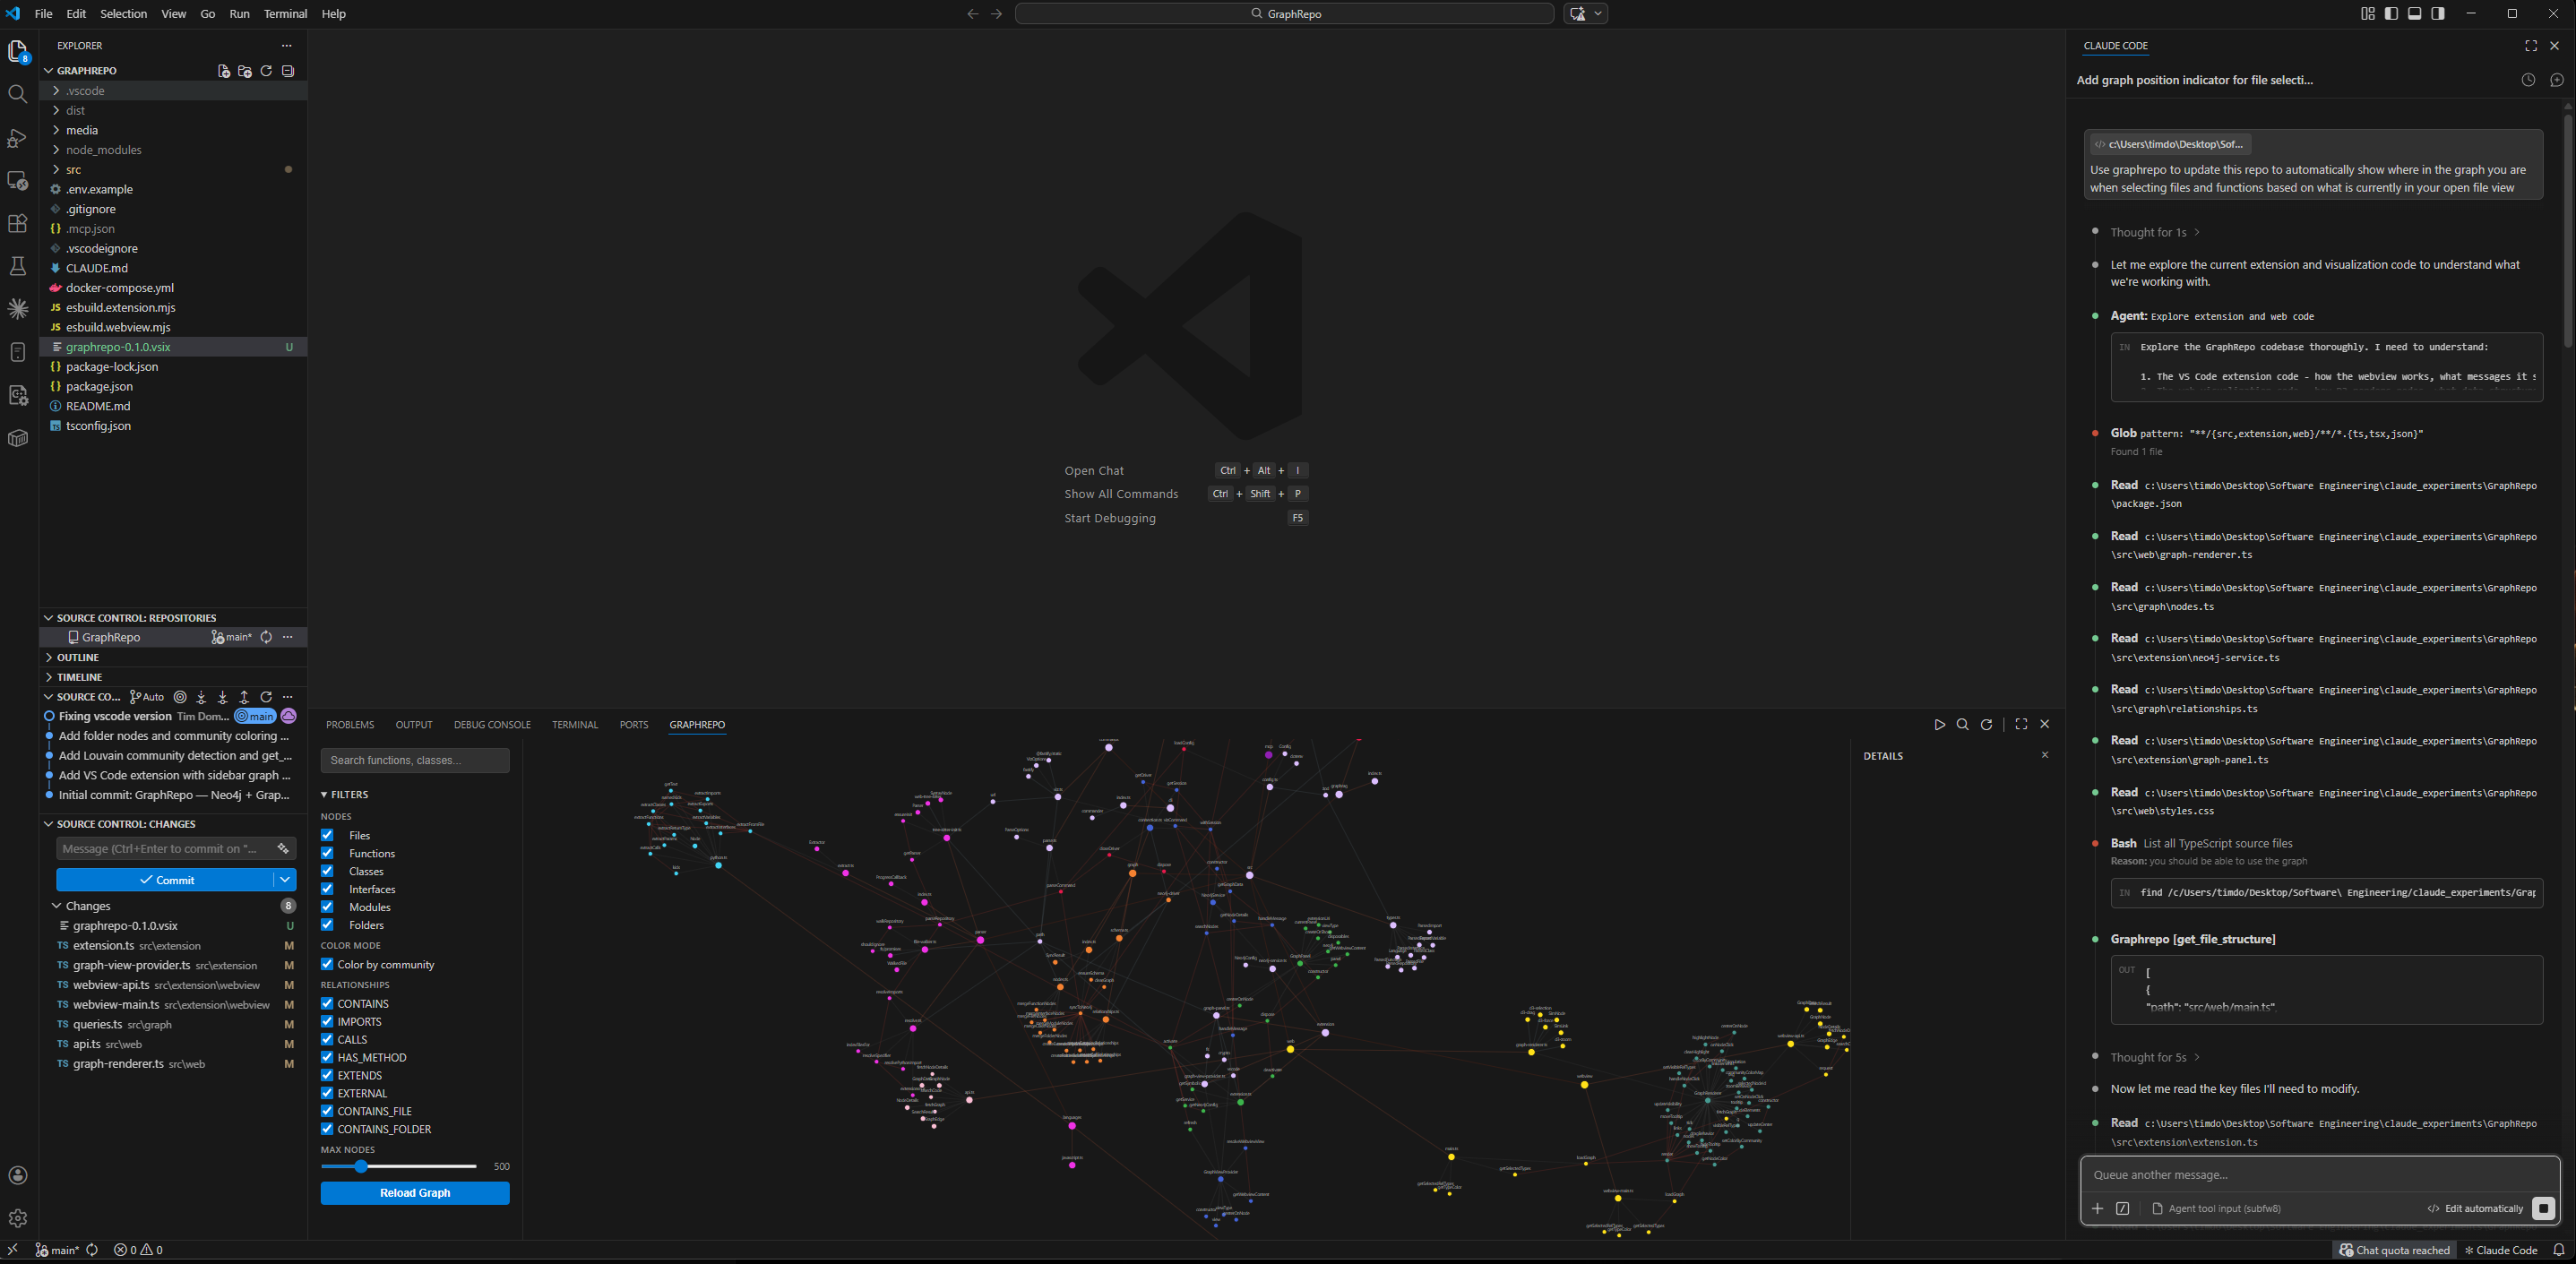Click the Reload Graph button
The image size is (2576, 1264).
[414, 1192]
